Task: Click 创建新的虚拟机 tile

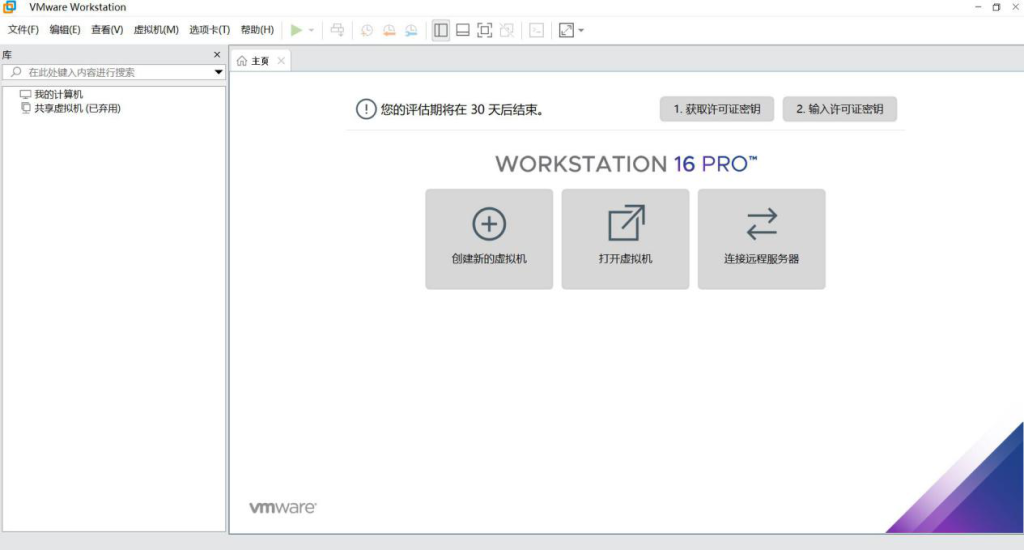Action: (x=489, y=239)
